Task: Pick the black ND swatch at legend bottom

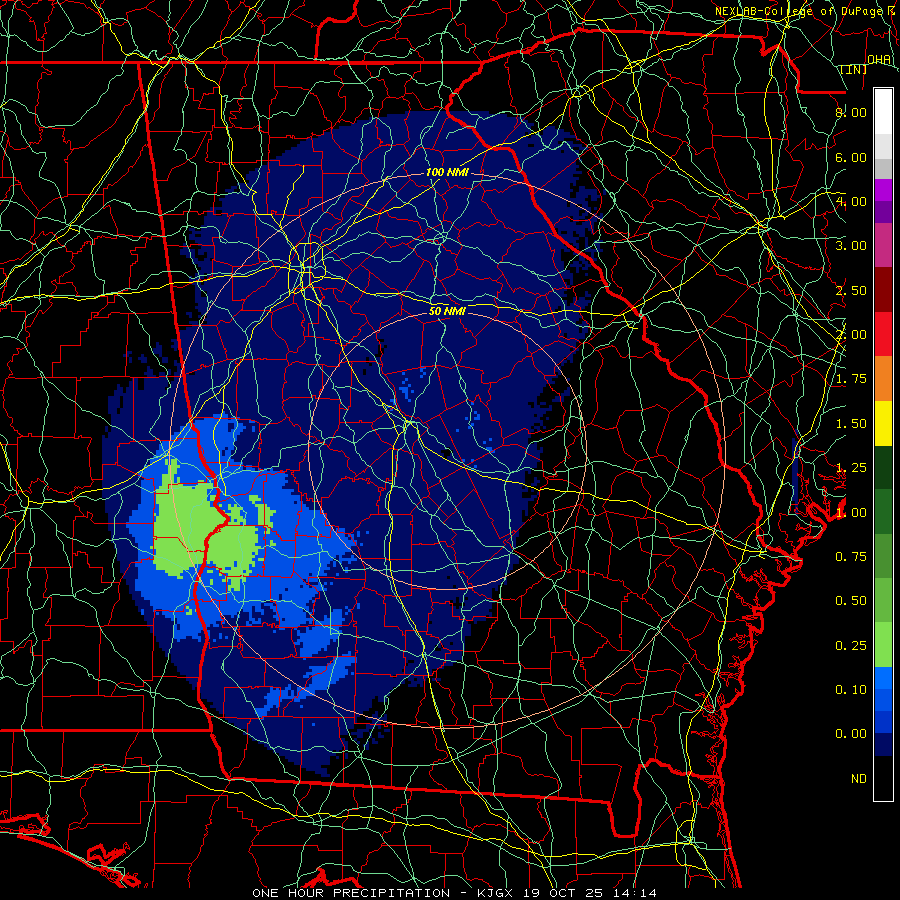Action: pos(883,778)
